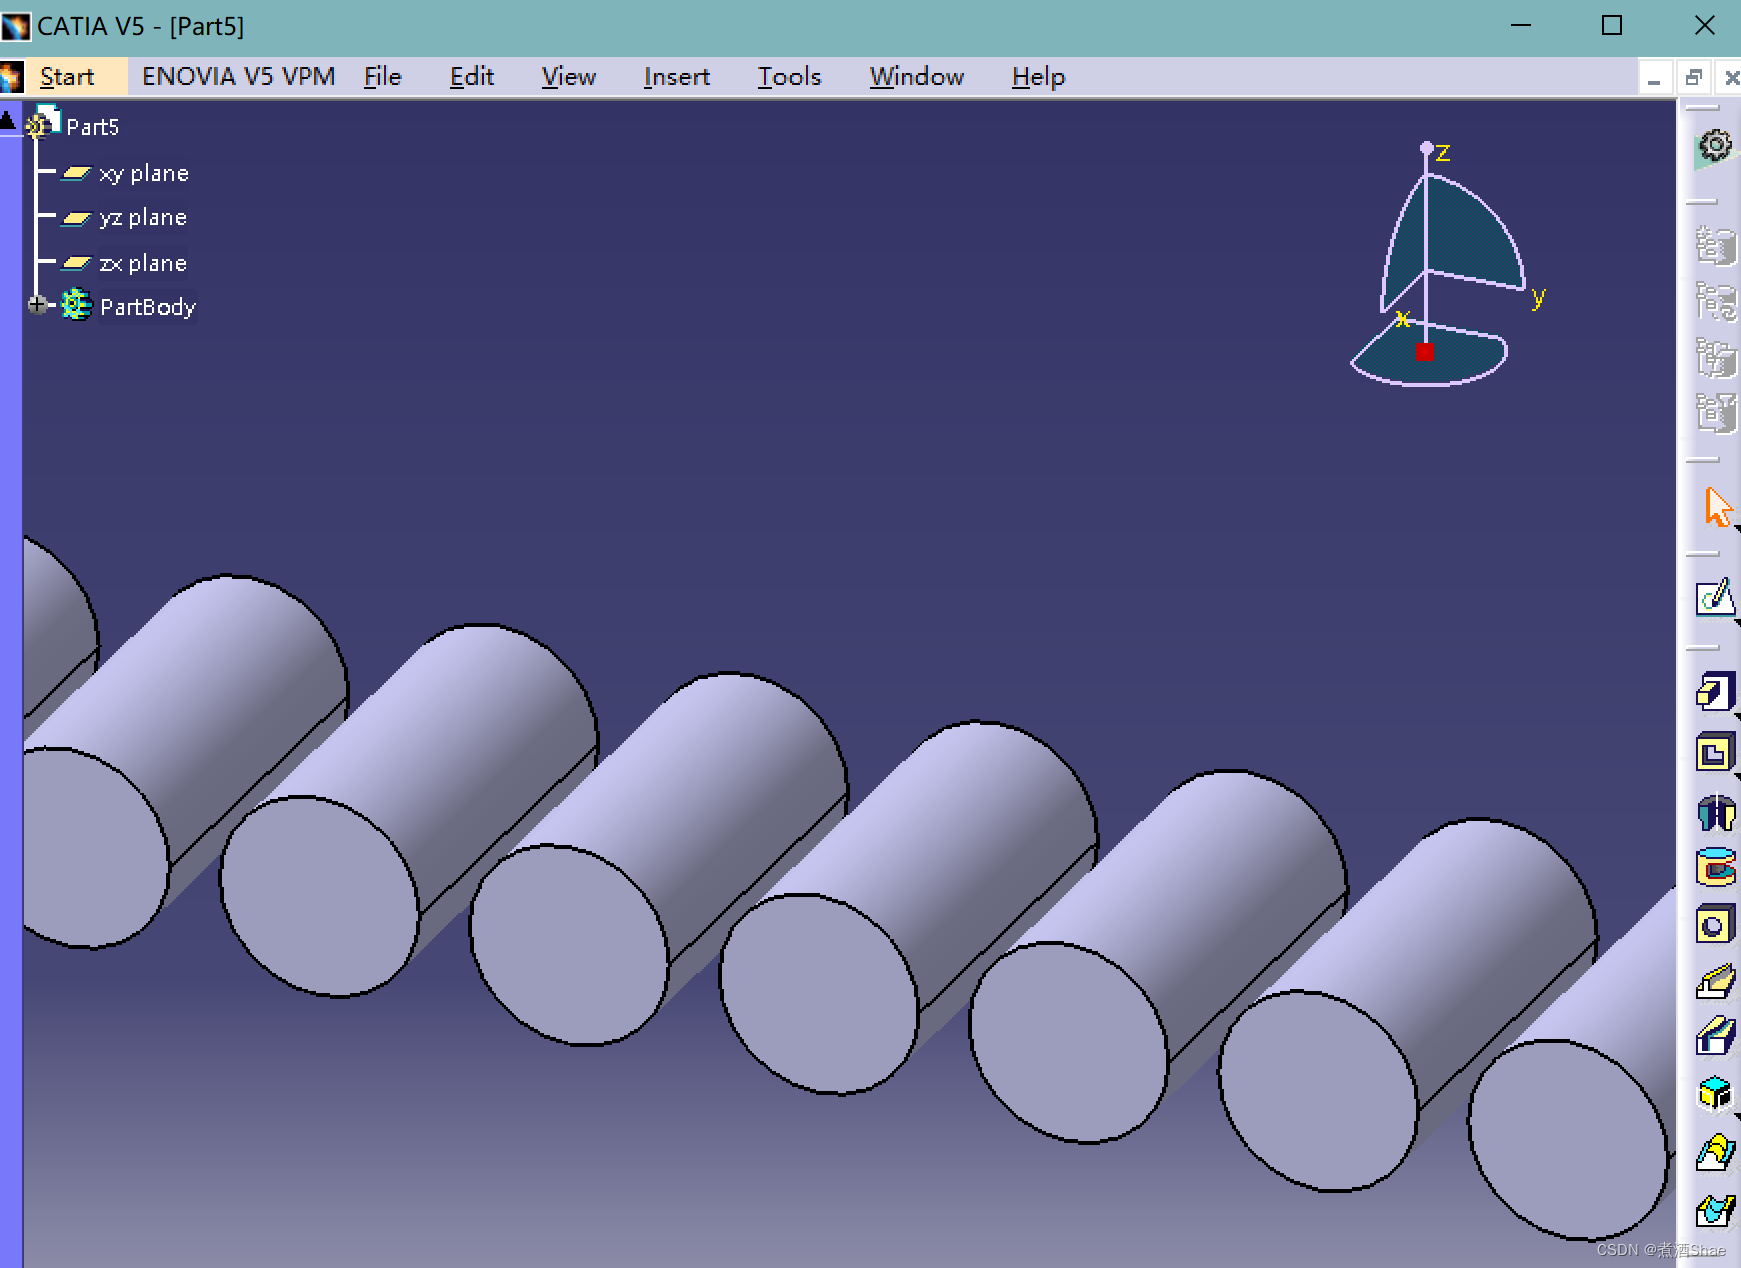1741x1268 pixels.
Task: Click the fourth greyed-out ENOVIA toolbar icon
Action: click(x=1715, y=413)
